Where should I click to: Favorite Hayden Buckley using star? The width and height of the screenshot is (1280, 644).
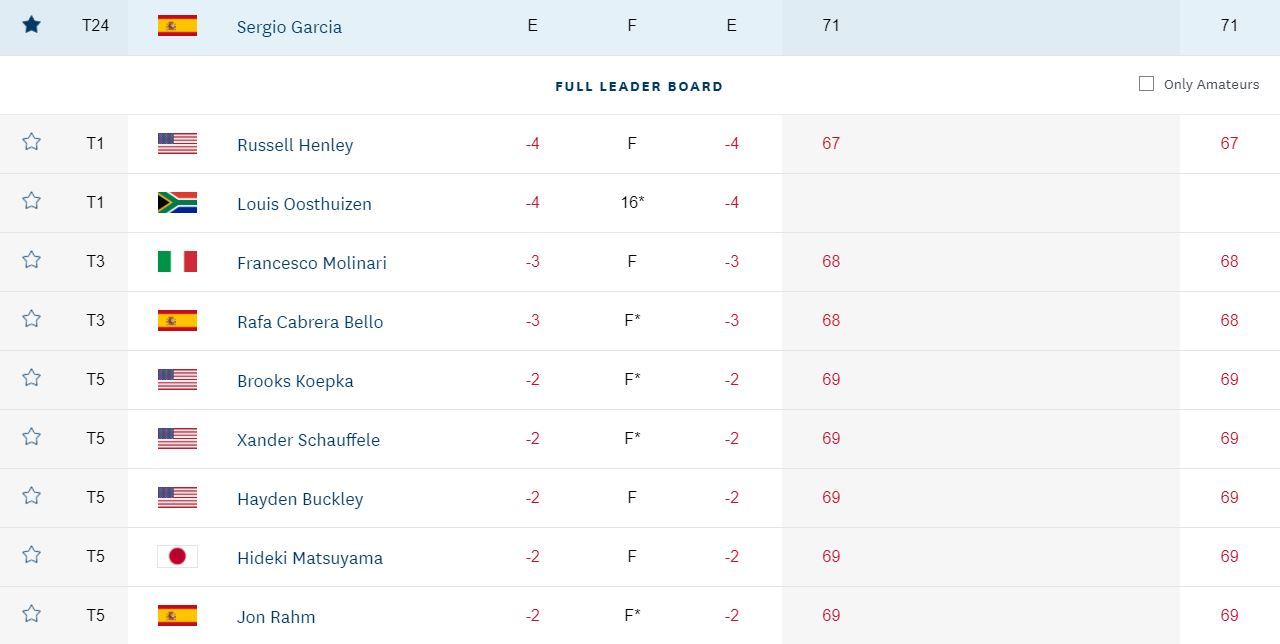(31, 497)
